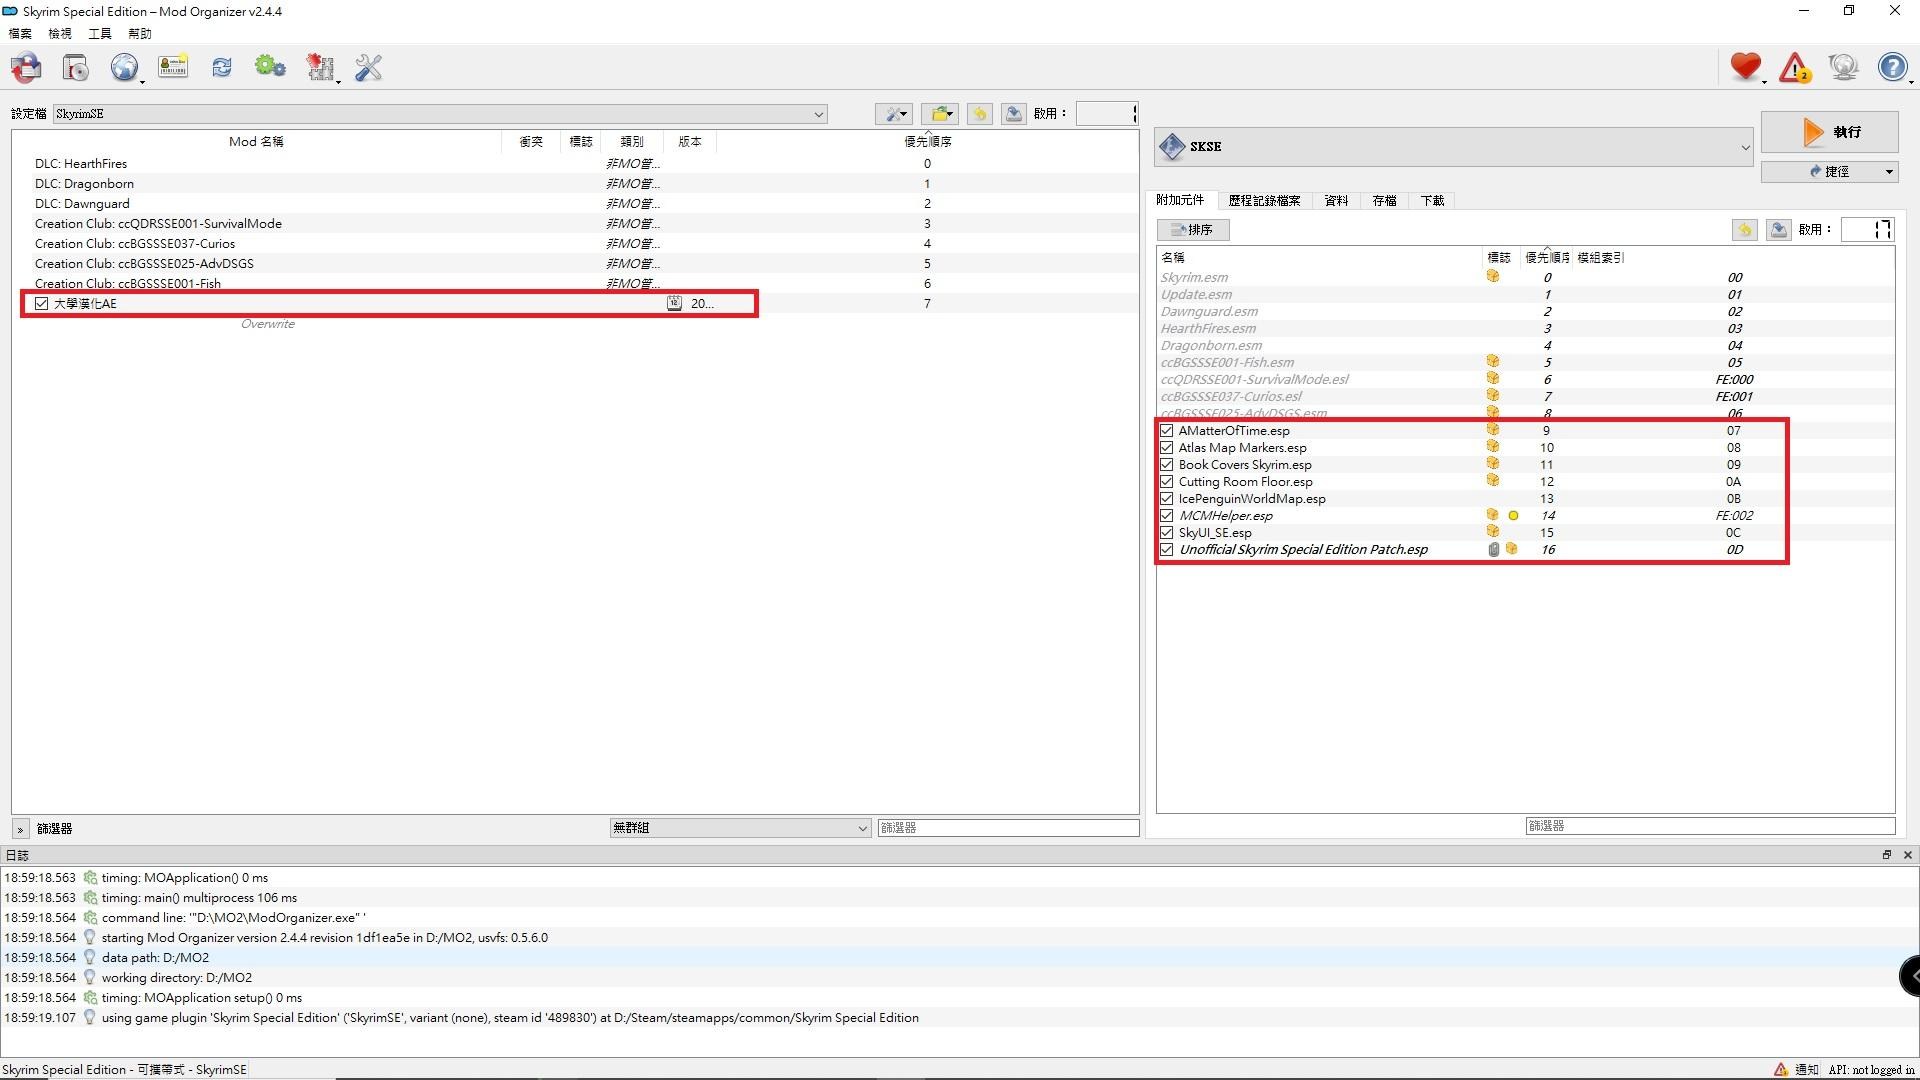Click the yellow dot flag on MCMHelper.esp
This screenshot has height=1080, width=1920.
pyautogui.click(x=1513, y=516)
